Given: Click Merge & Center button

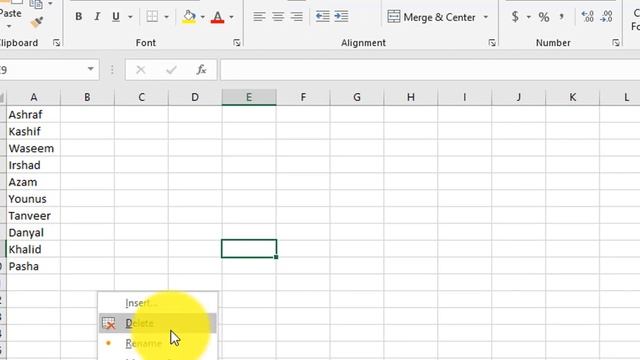Looking at the screenshot, I should tap(431, 17).
